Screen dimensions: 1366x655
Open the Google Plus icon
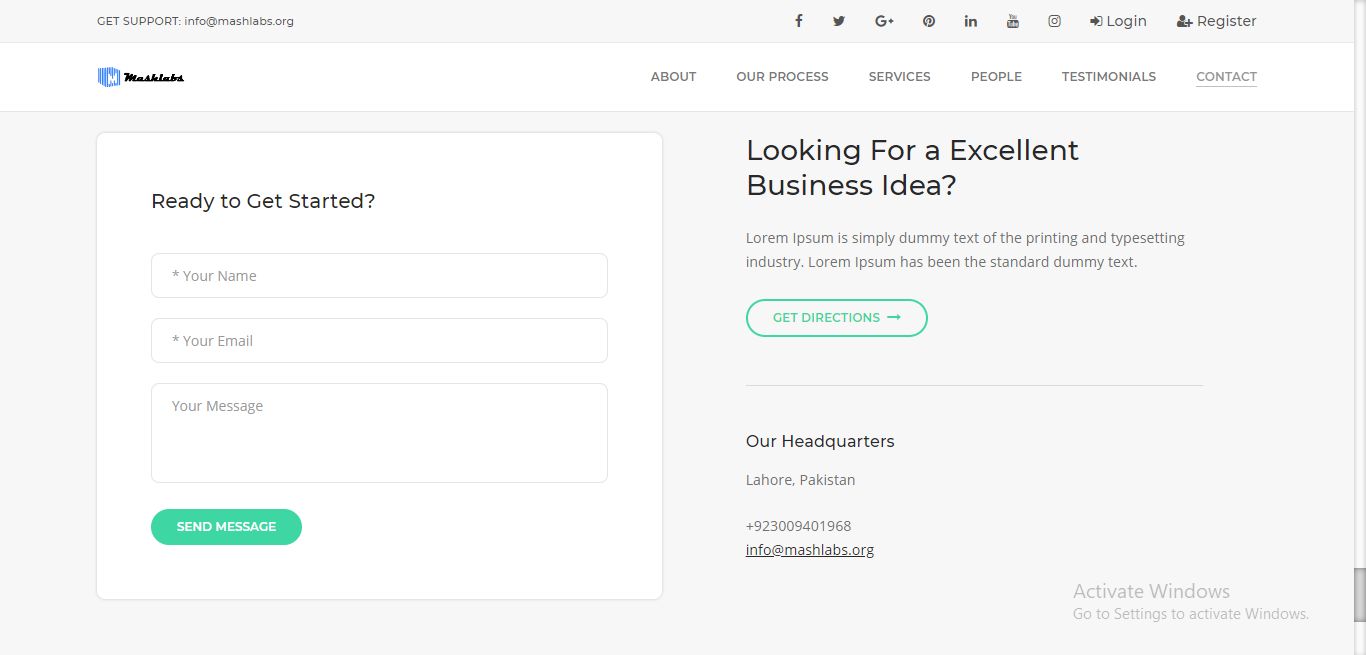pyautogui.click(x=884, y=21)
